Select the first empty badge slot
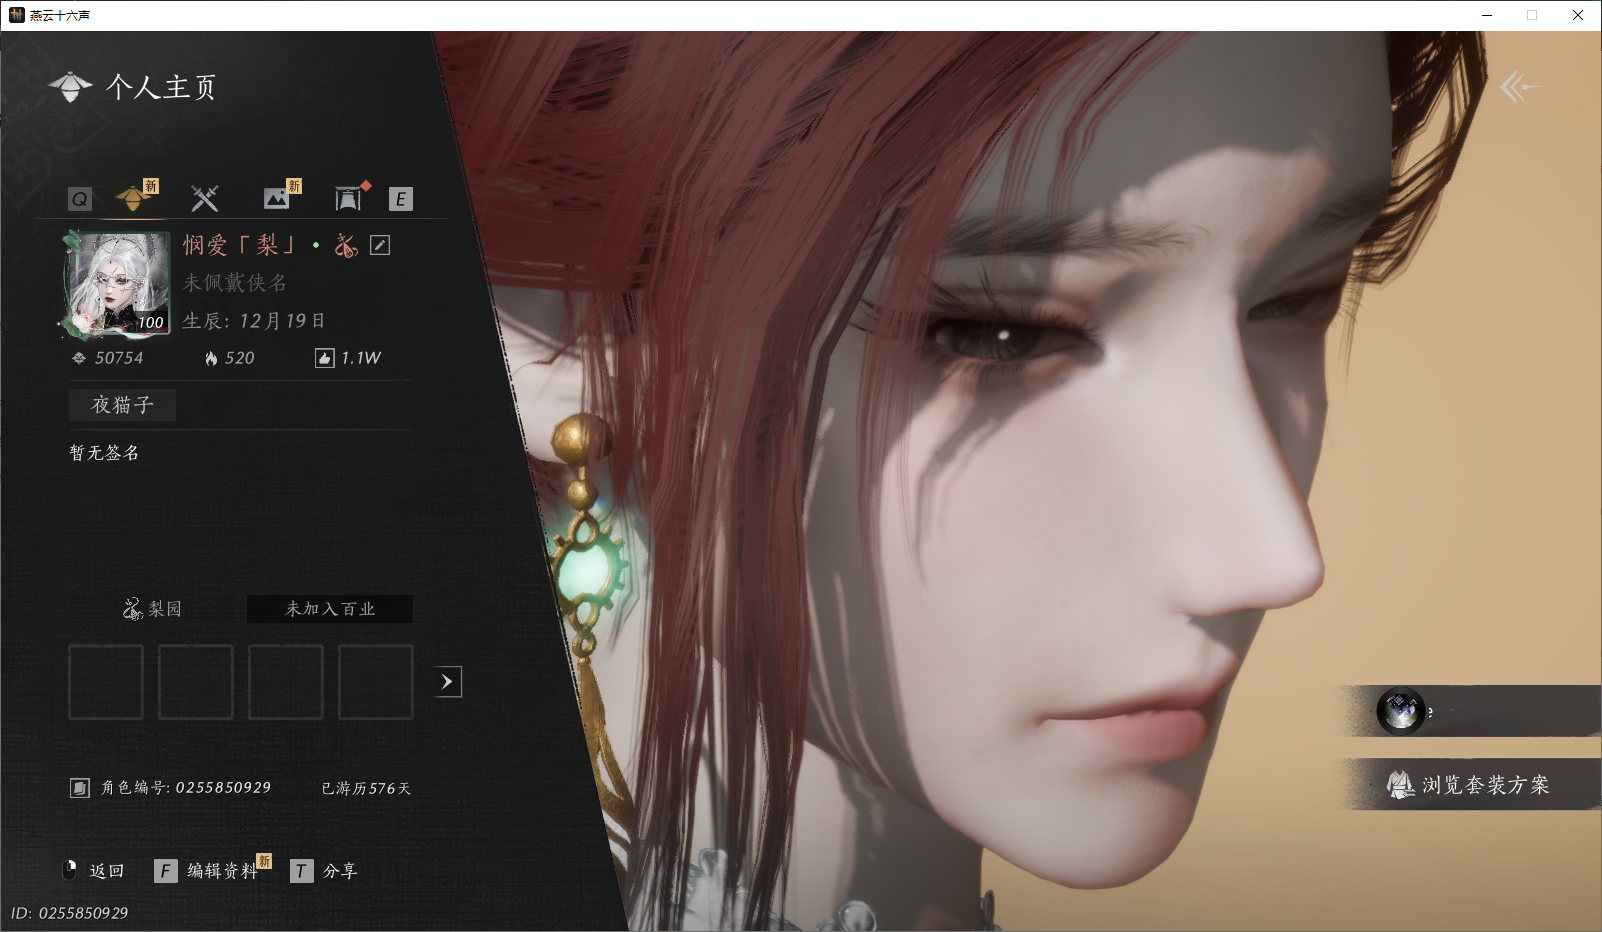Viewport: 1602px width, 932px height. [106, 682]
